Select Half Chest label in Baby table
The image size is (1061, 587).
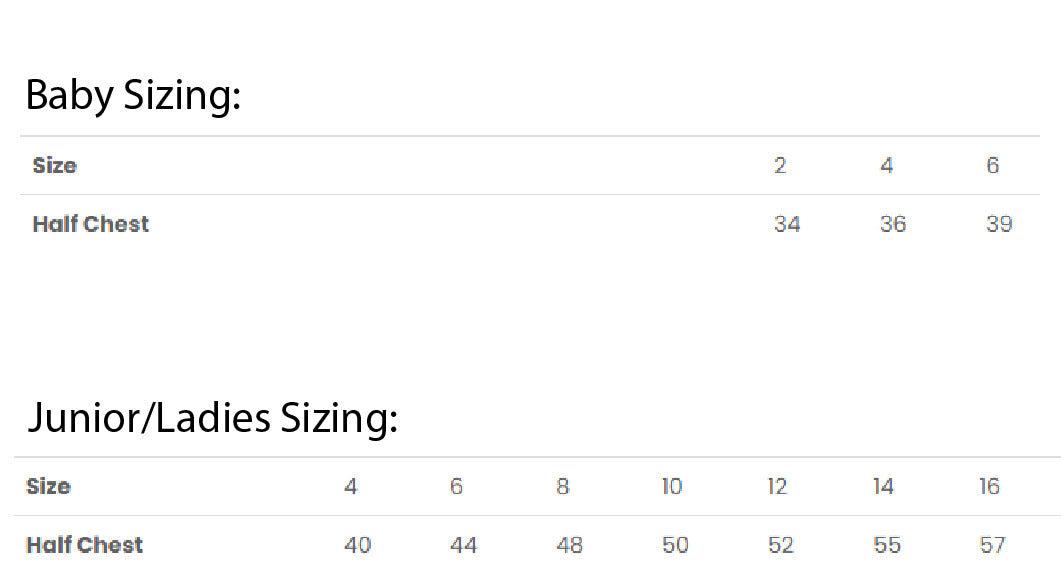(x=91, y=224)
